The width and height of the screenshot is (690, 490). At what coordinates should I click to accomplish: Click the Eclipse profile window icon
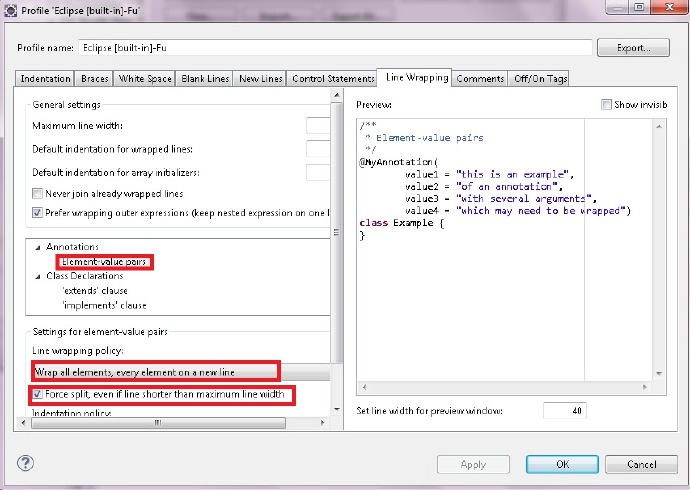10,10
